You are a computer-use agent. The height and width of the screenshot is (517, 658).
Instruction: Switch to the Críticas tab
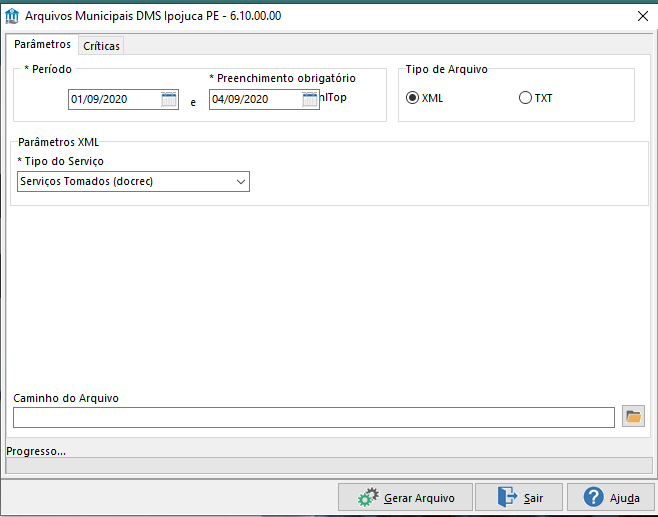click(101, 46)
